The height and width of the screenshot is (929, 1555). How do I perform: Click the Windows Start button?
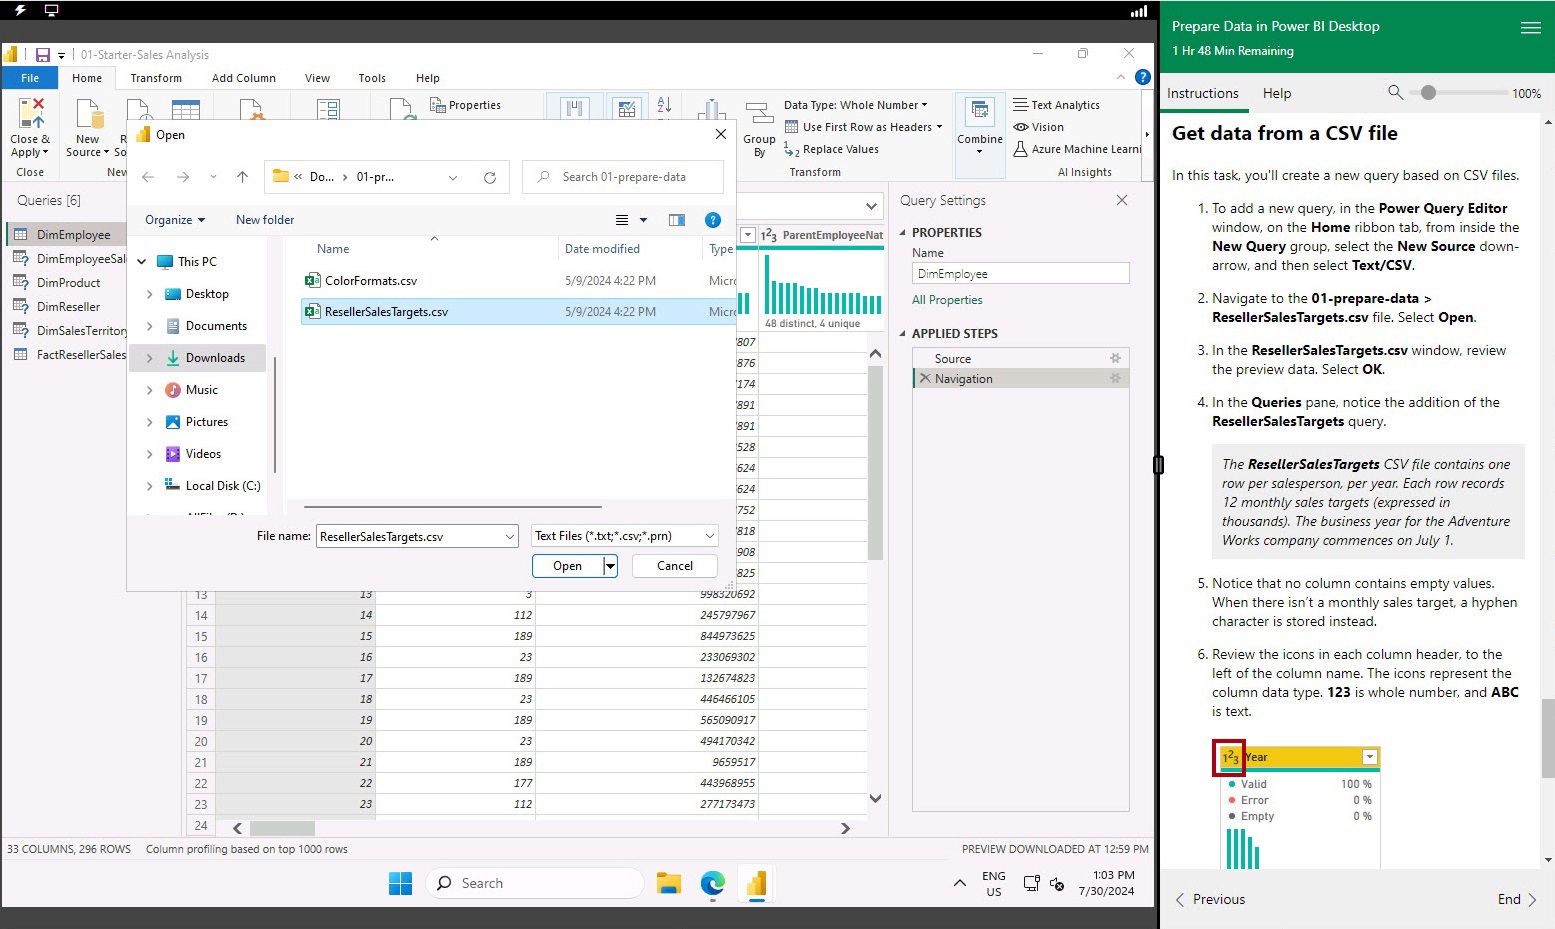pyautogui.click(x=400, y=883)
